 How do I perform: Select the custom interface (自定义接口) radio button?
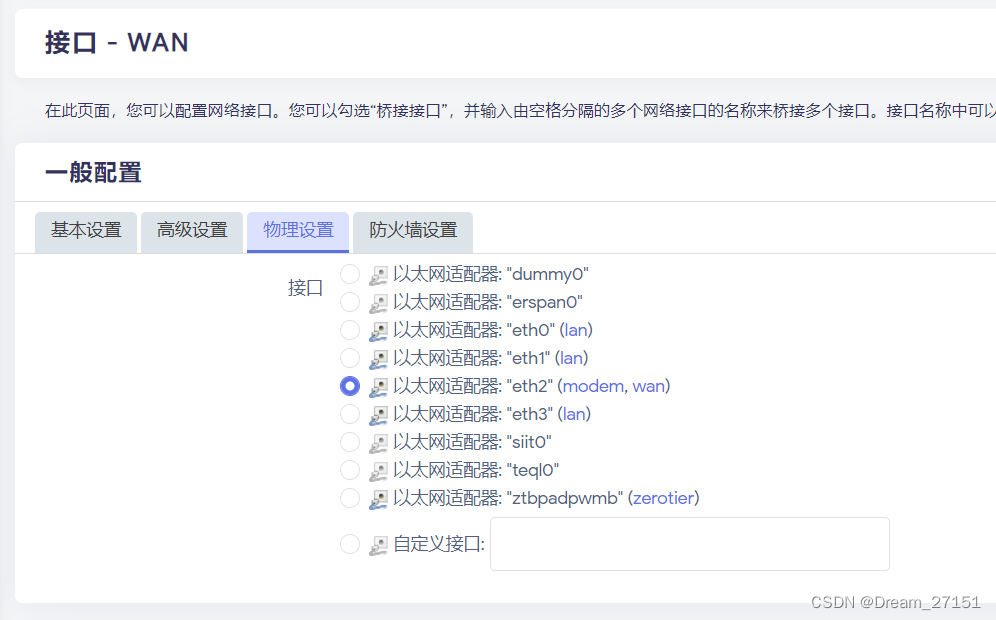350,544
